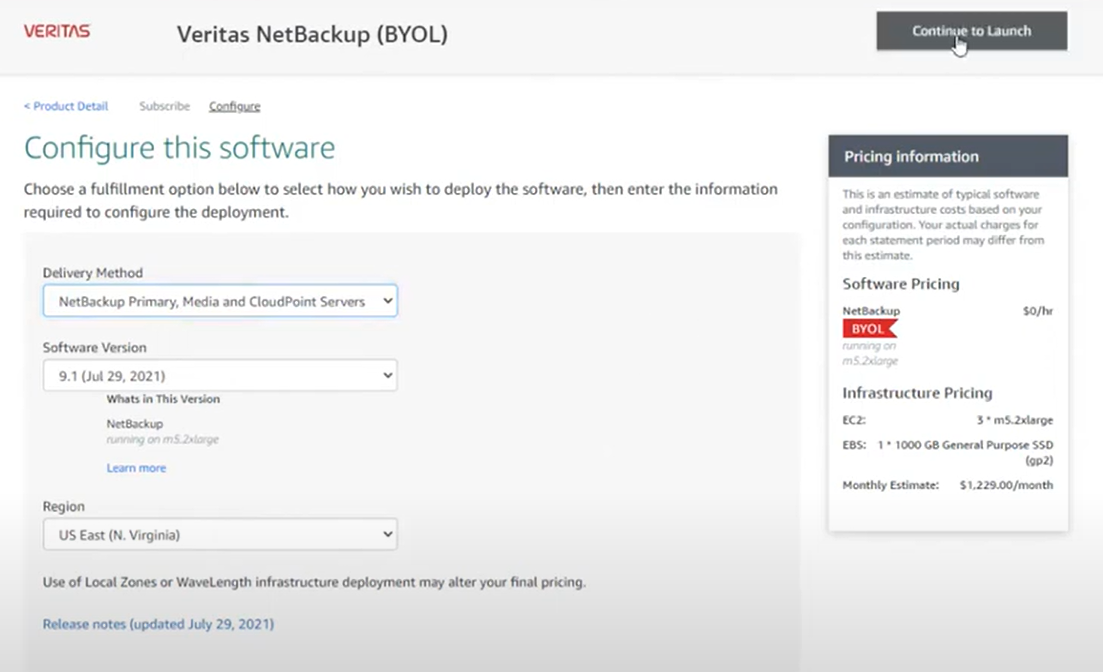Click the Delivery Method label

(x=93, y=273)
